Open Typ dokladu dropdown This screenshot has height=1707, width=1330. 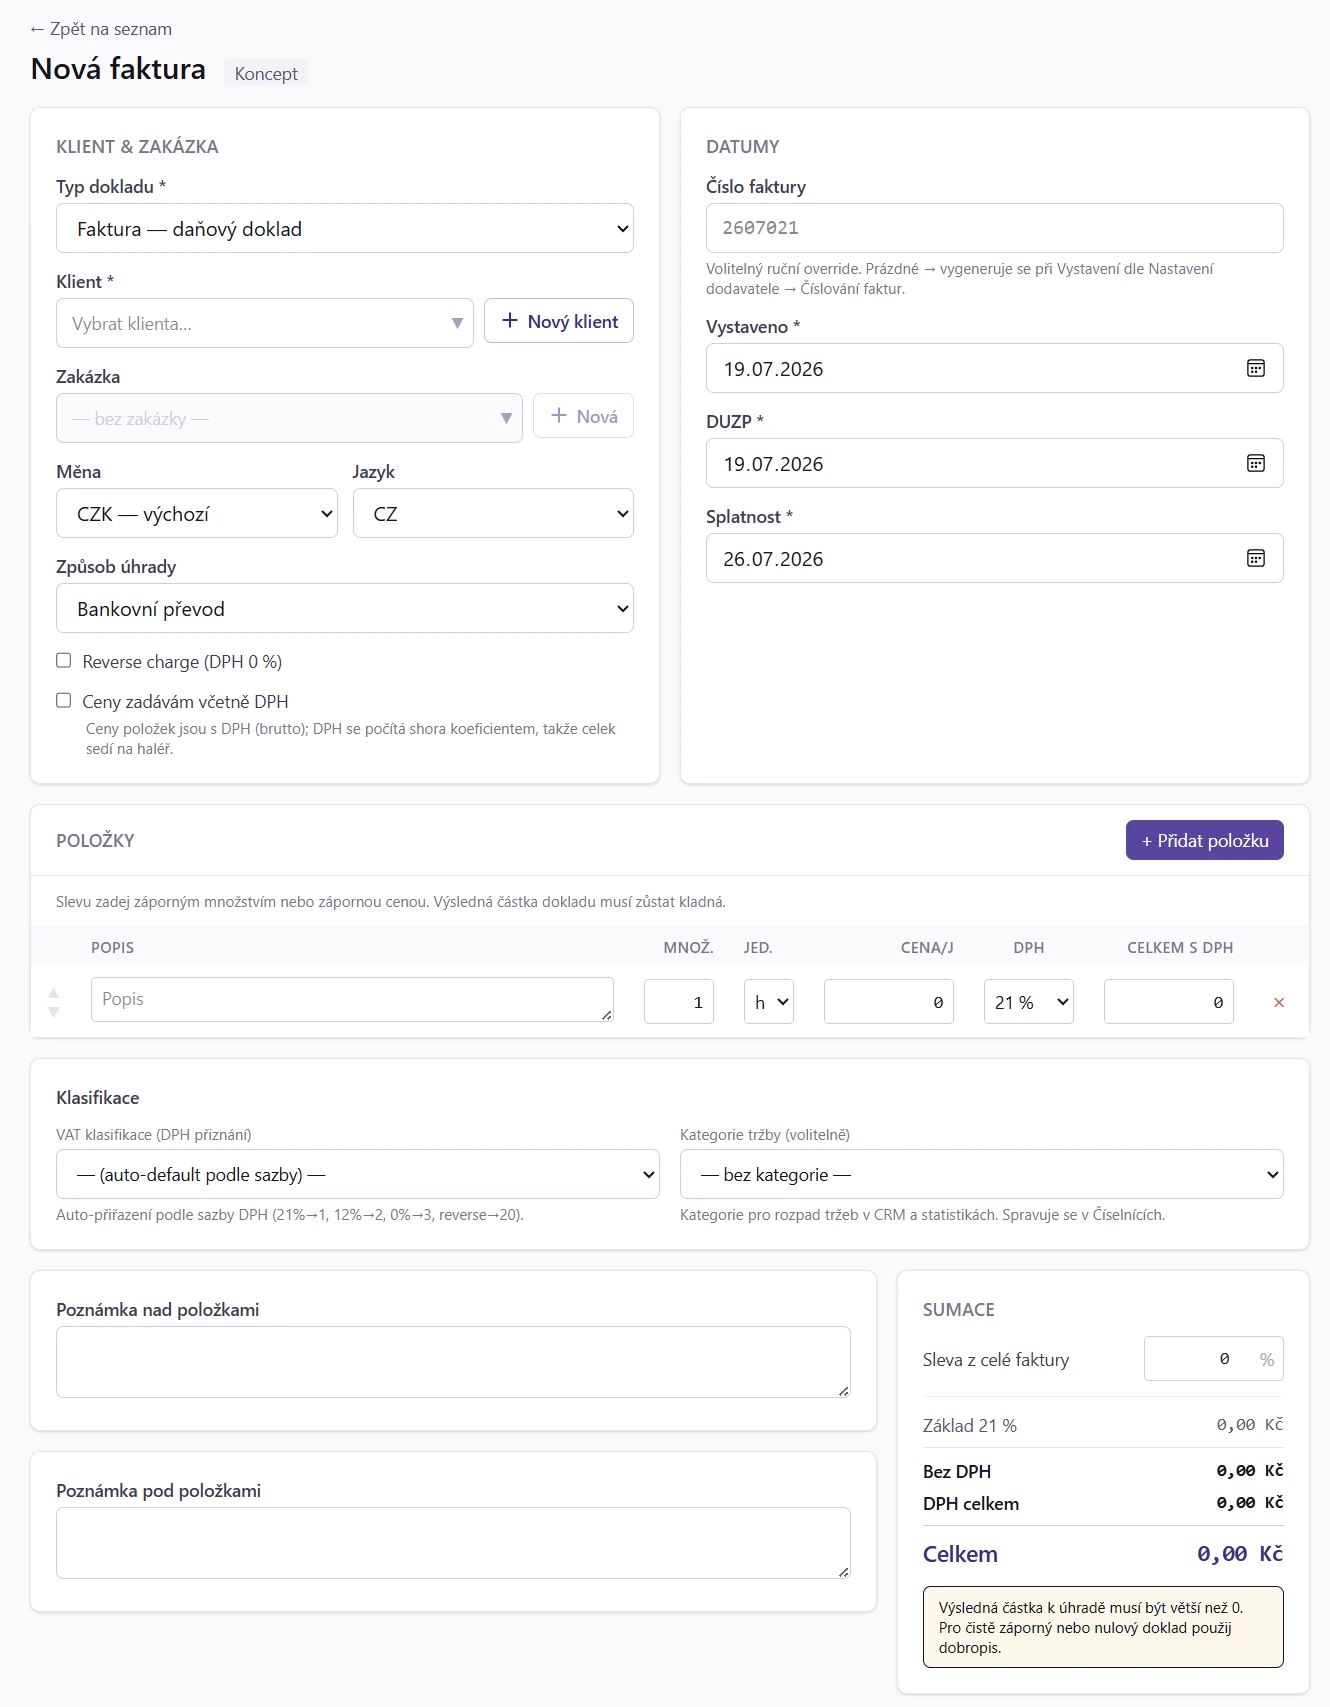[x=345, y=228]
